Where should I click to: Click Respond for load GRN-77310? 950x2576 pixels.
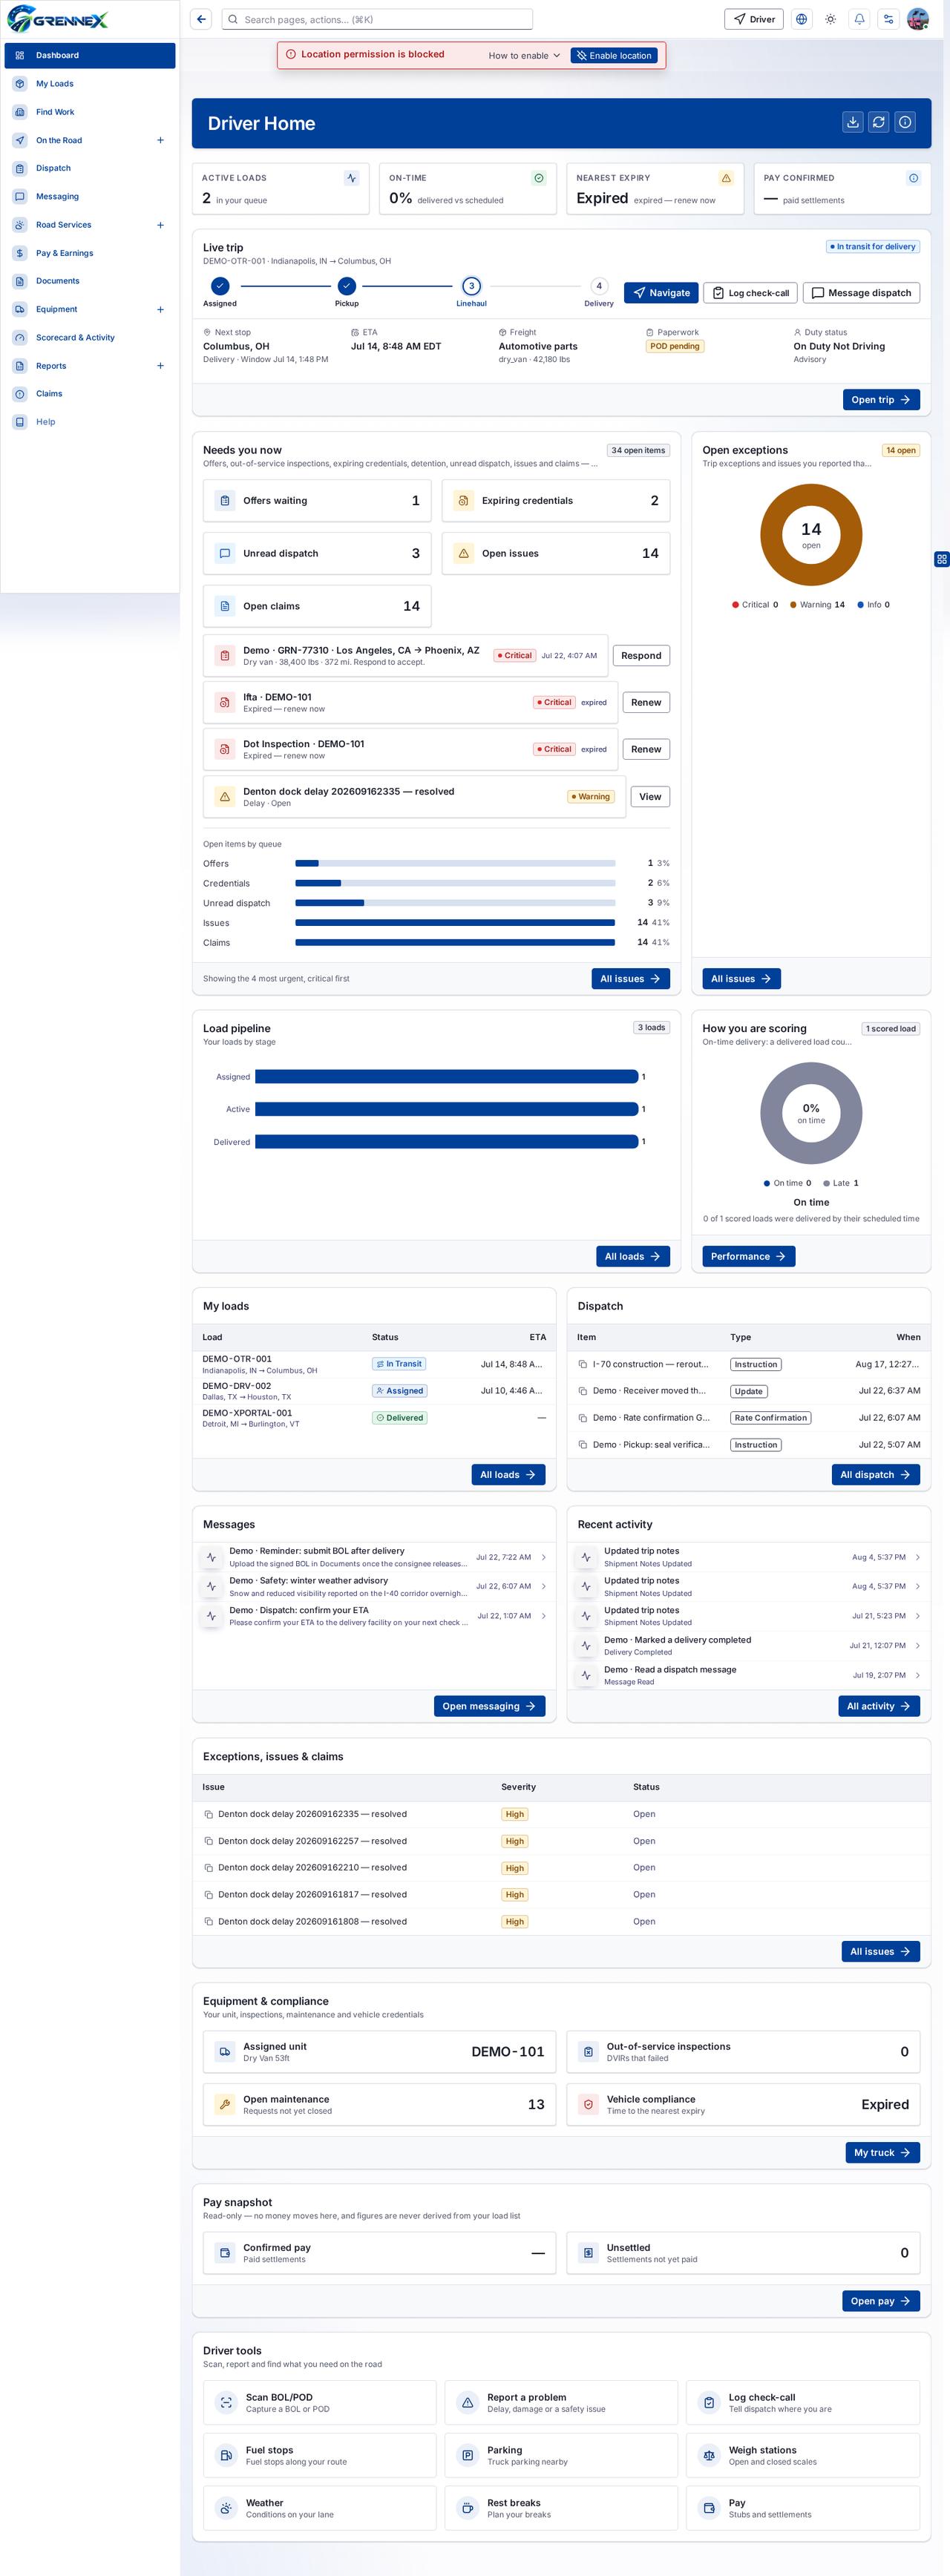pyautogui.click(x=641, y=656)
